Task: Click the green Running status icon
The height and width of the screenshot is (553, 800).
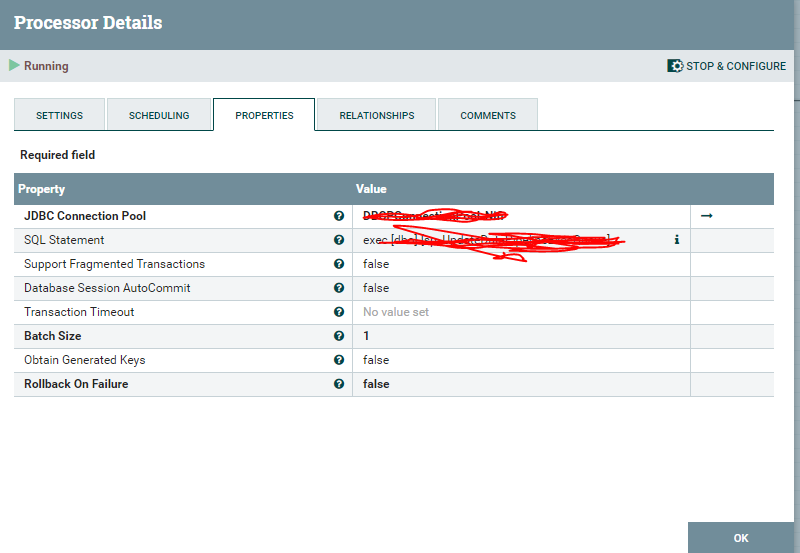Action: [x=14, y=65]
